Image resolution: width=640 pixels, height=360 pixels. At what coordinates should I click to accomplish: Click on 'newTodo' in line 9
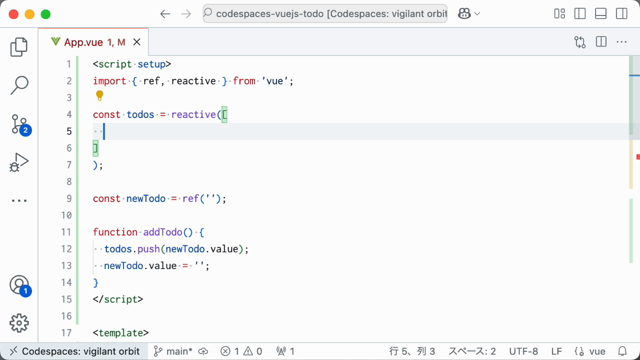click(x=146, y=199)
